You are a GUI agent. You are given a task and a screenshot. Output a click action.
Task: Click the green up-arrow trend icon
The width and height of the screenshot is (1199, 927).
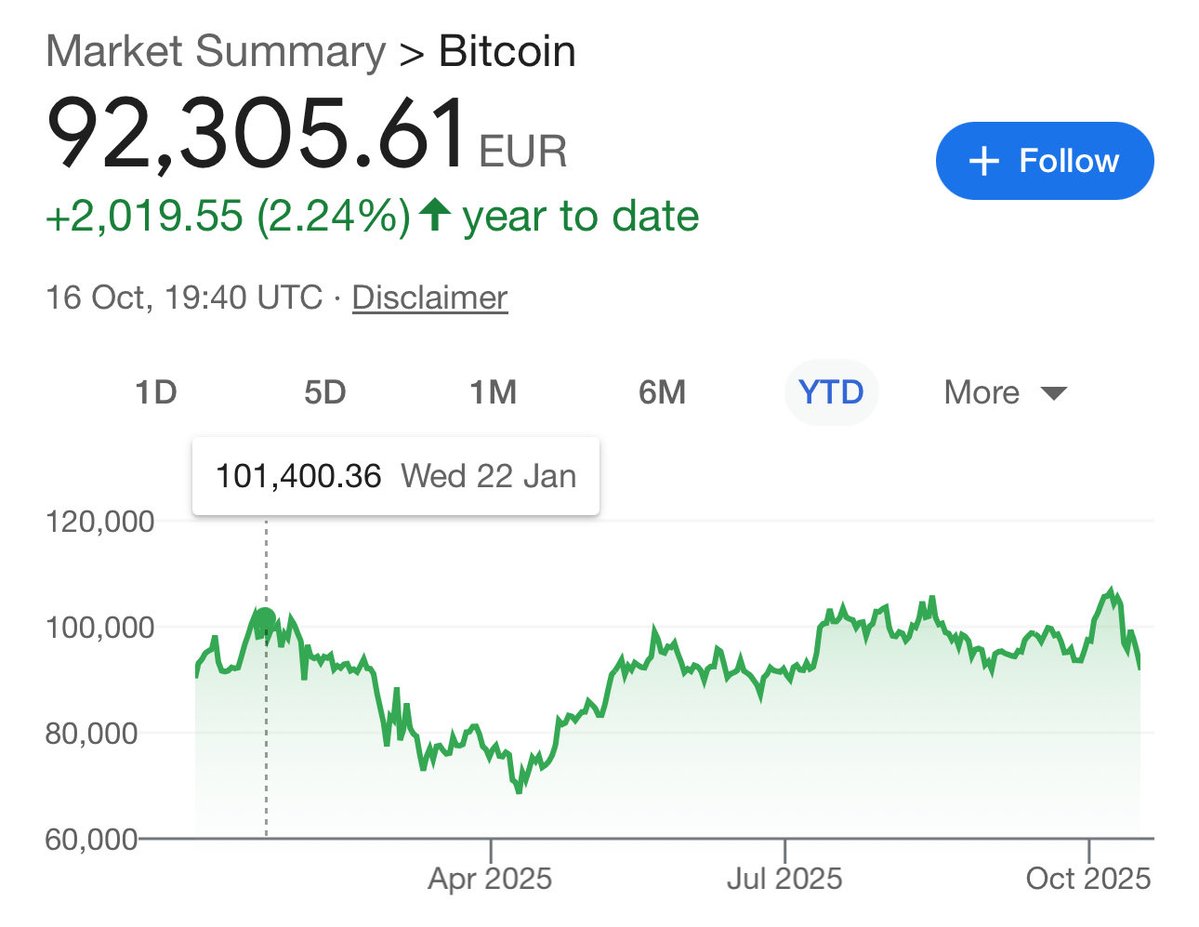point(433,215)
